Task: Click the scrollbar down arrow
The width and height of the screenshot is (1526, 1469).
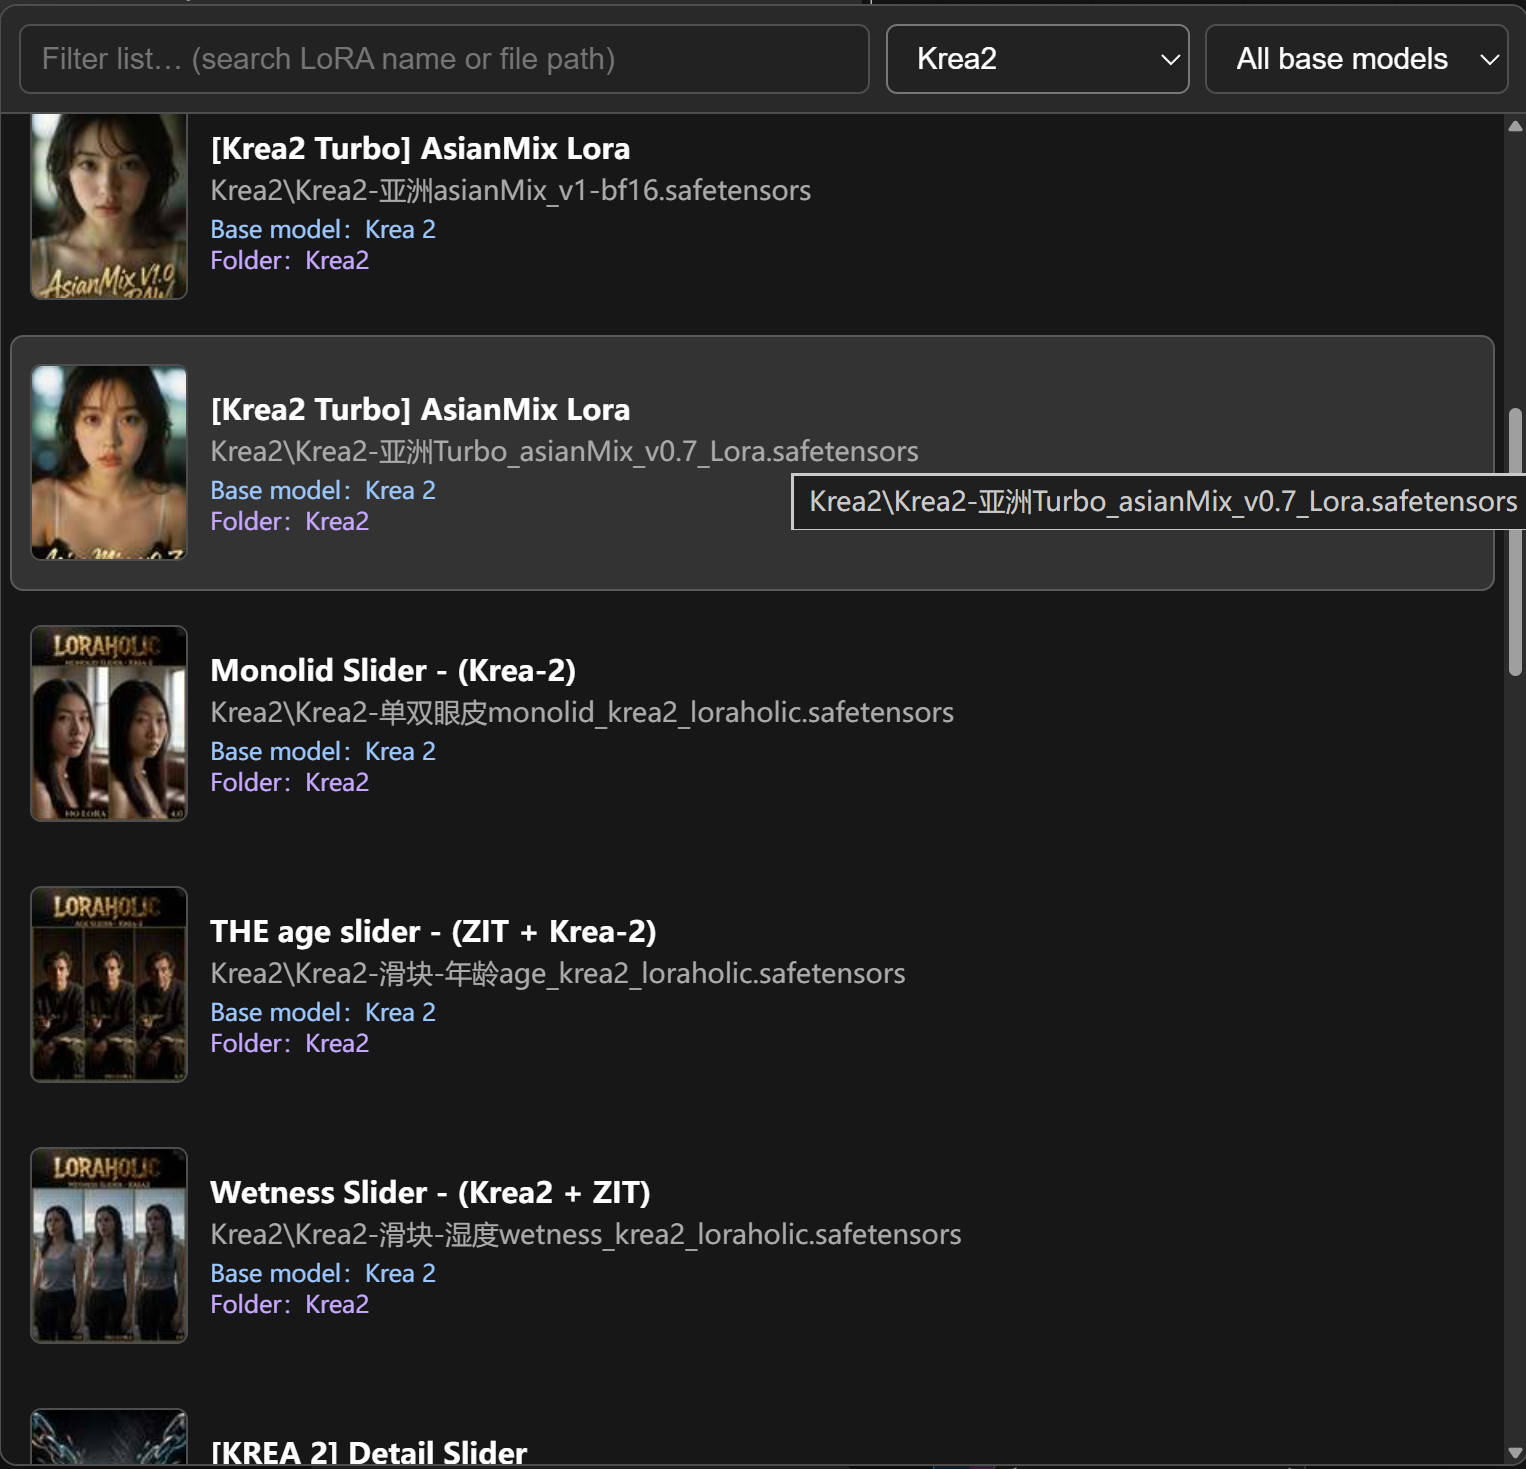Action: click(1515, 1453)
